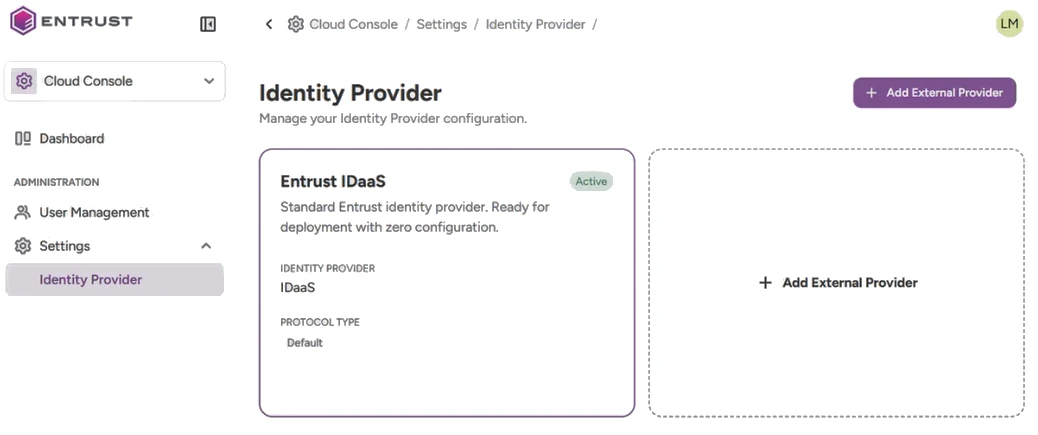Click the Settings gear sidebar icon
This screenshot has width=1038, height=435.
23,246
